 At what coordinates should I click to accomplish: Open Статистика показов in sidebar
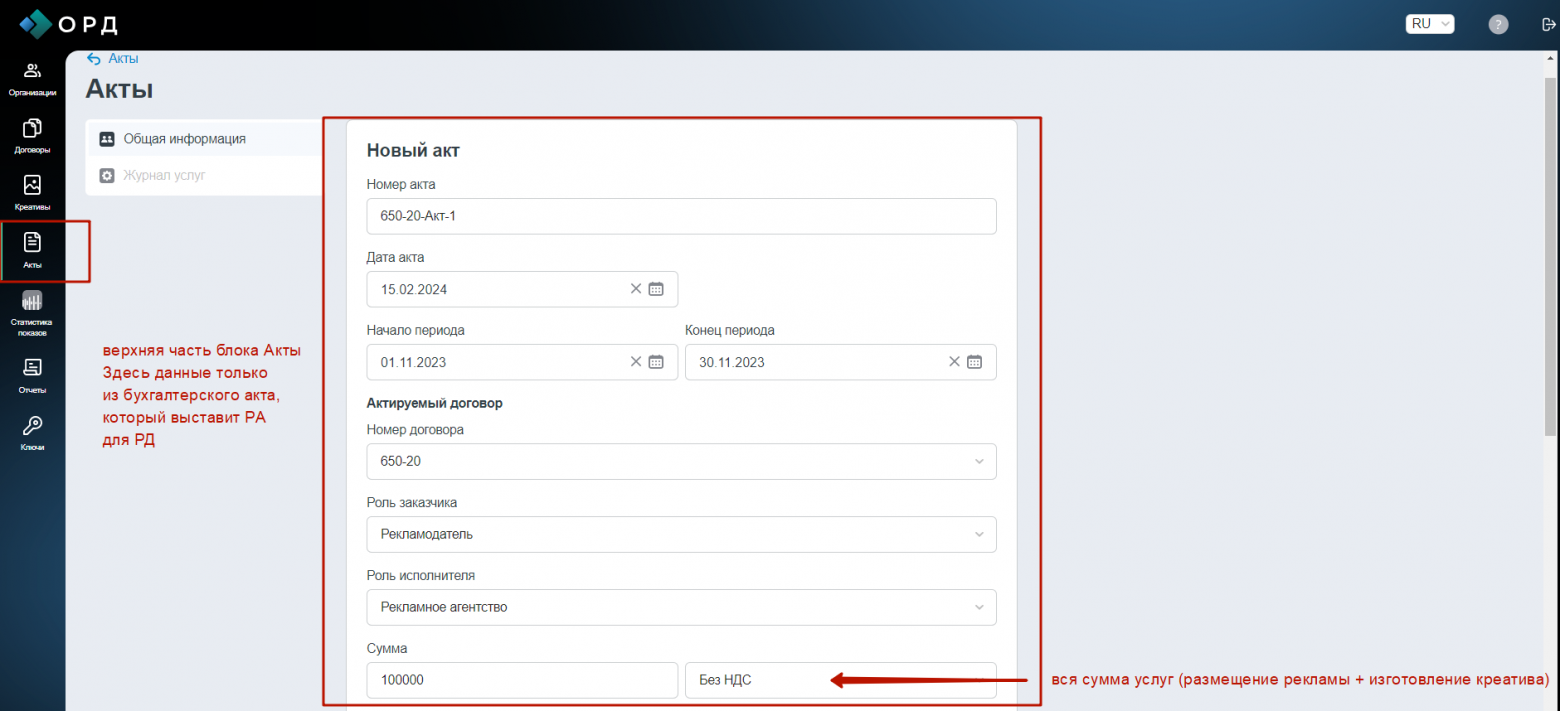click(32, 313)
